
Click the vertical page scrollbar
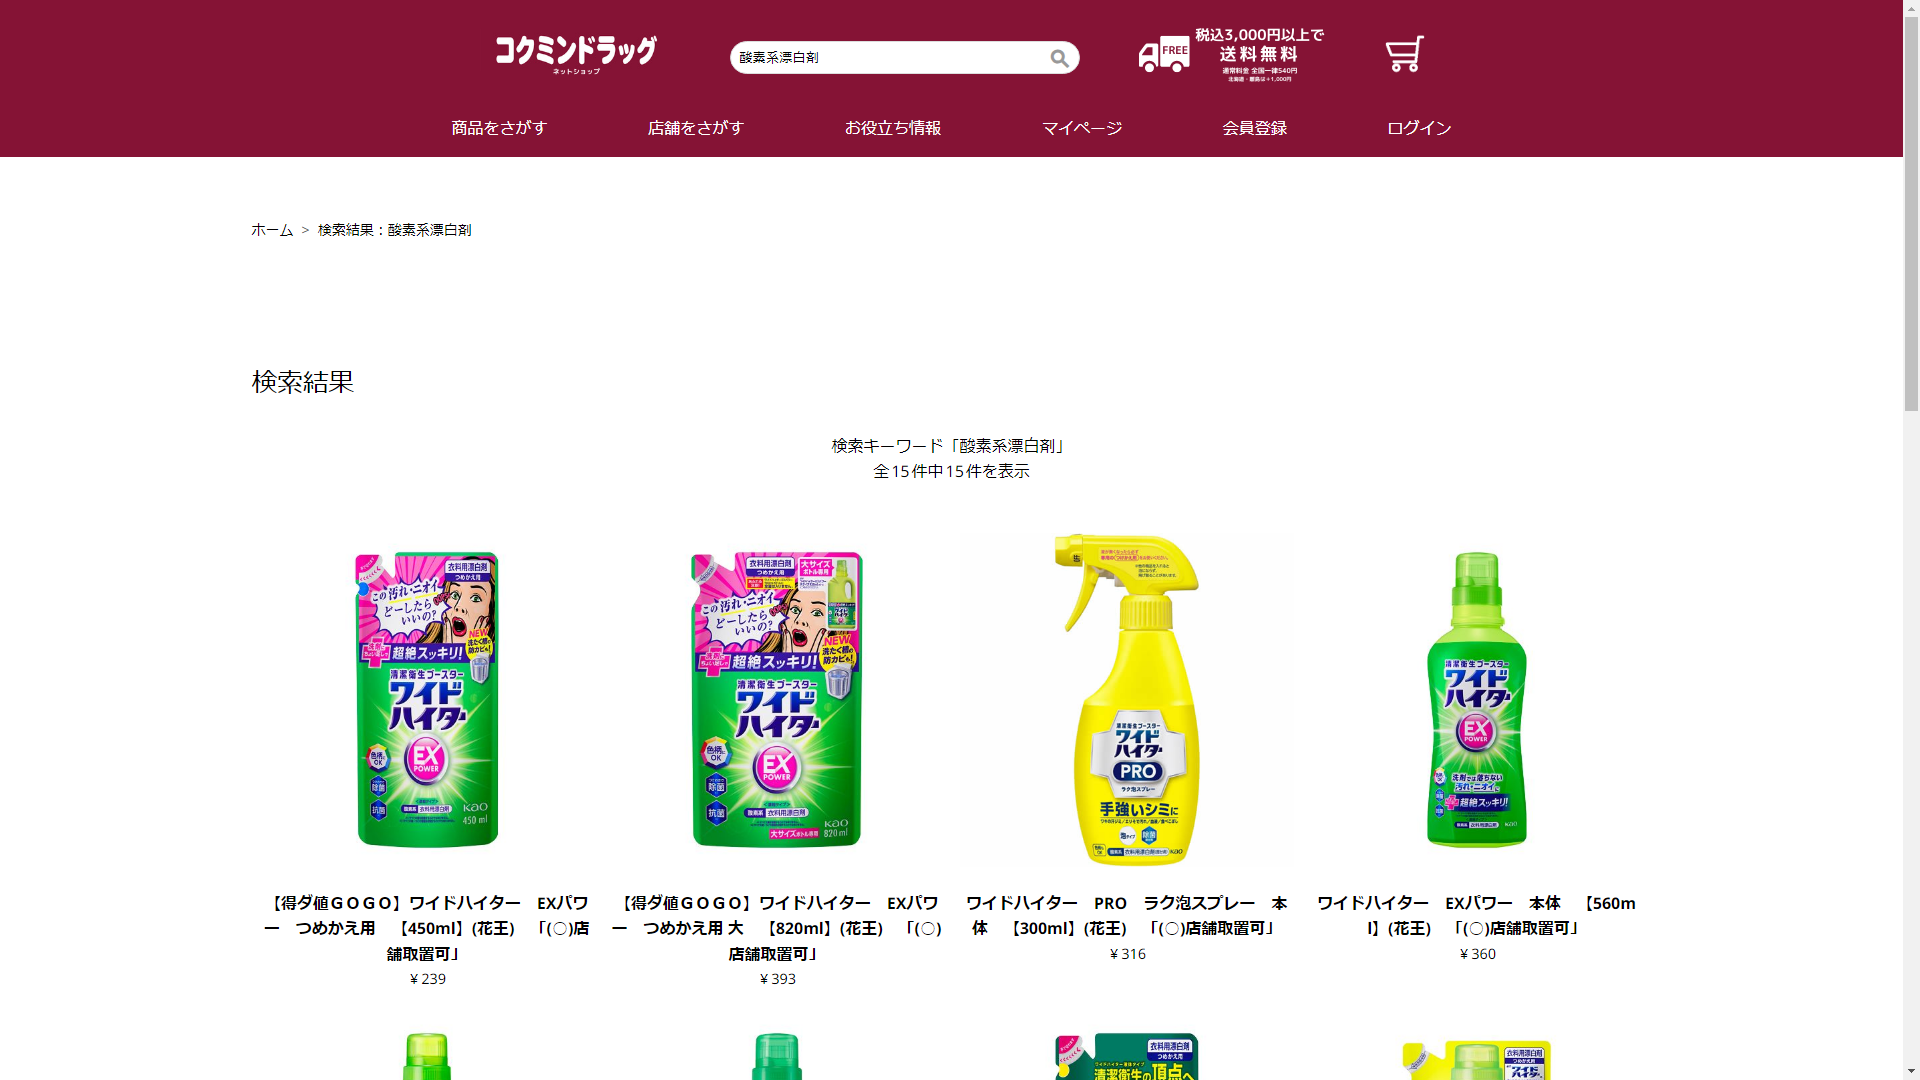pos(1911,540)
